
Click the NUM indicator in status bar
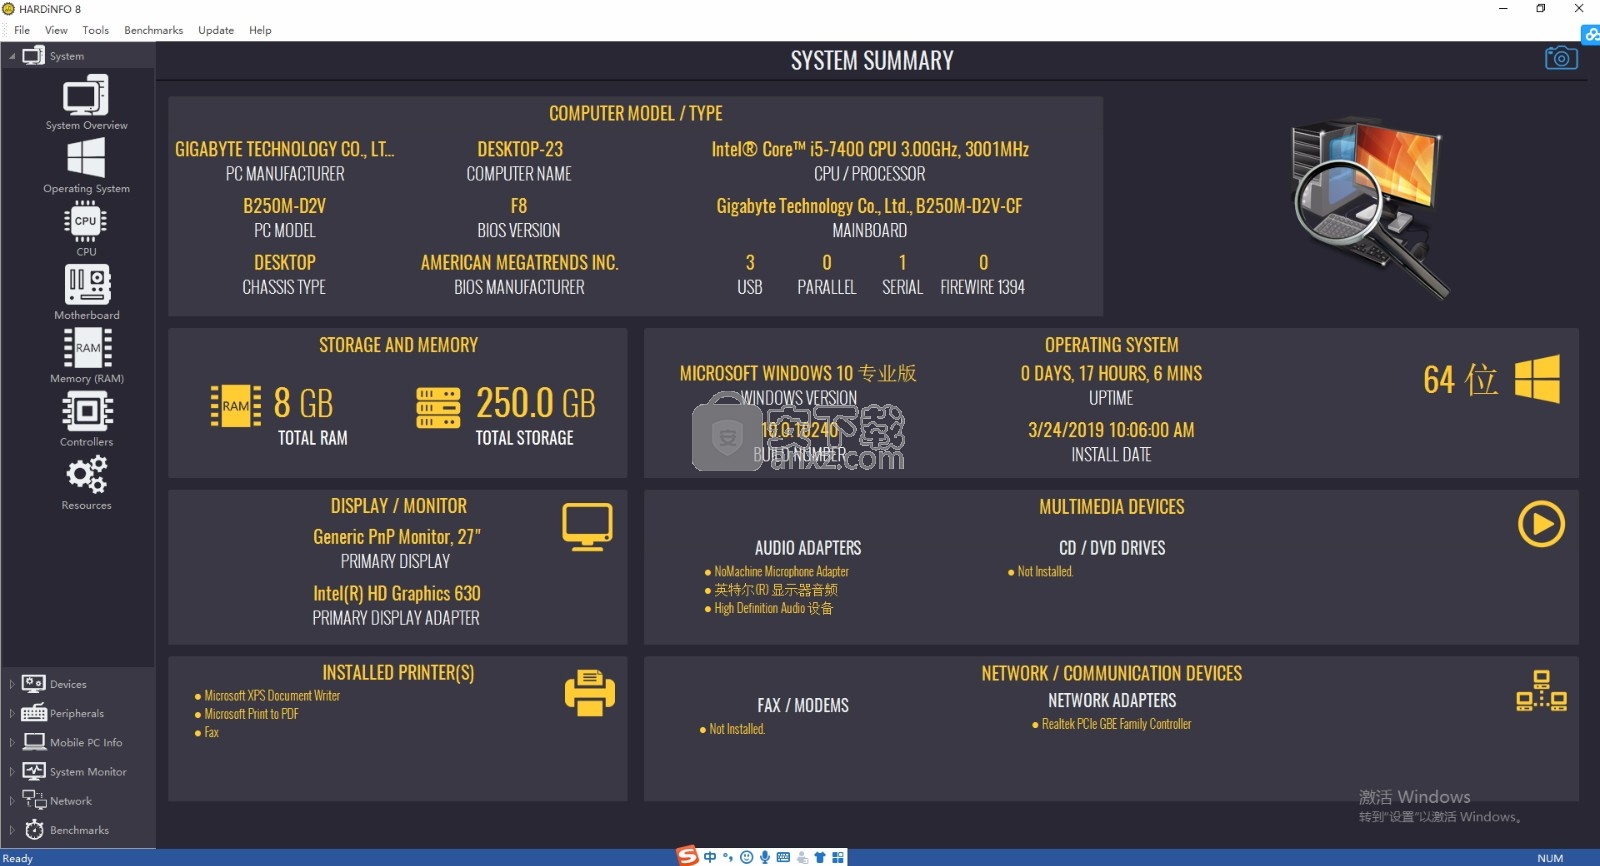coord(1550,858)
